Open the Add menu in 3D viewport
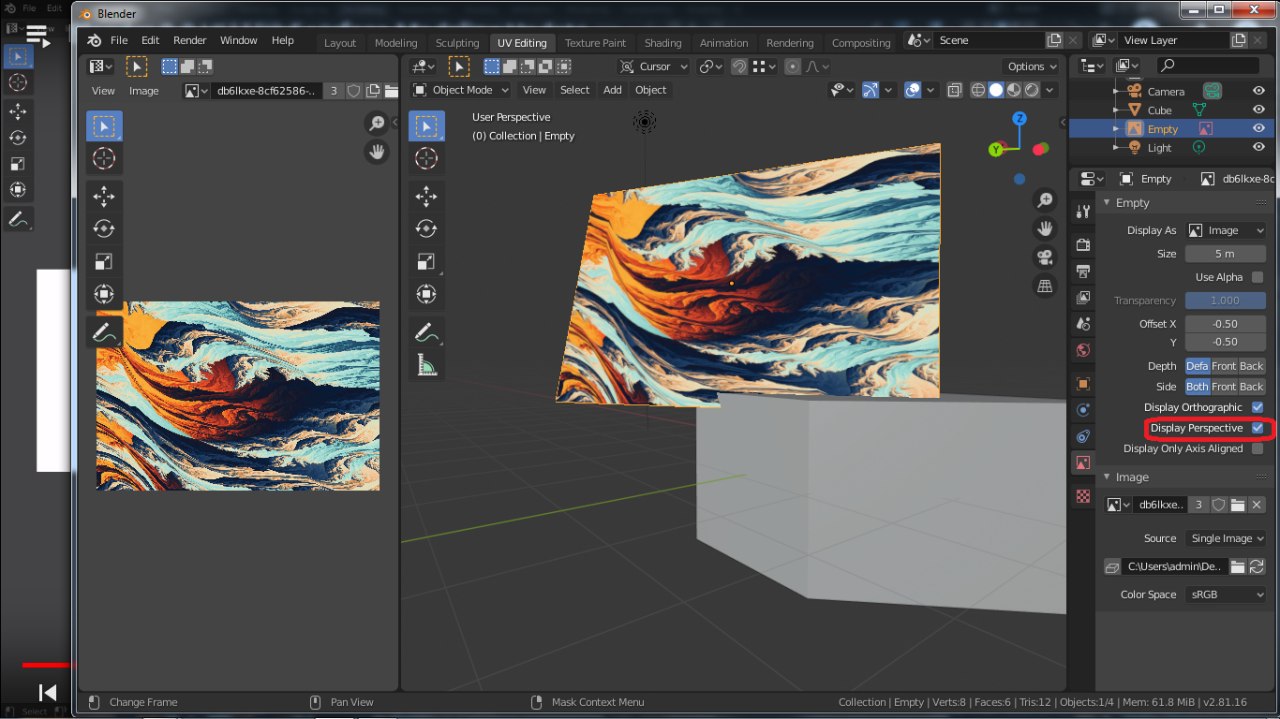 click(x=612, y=90)
